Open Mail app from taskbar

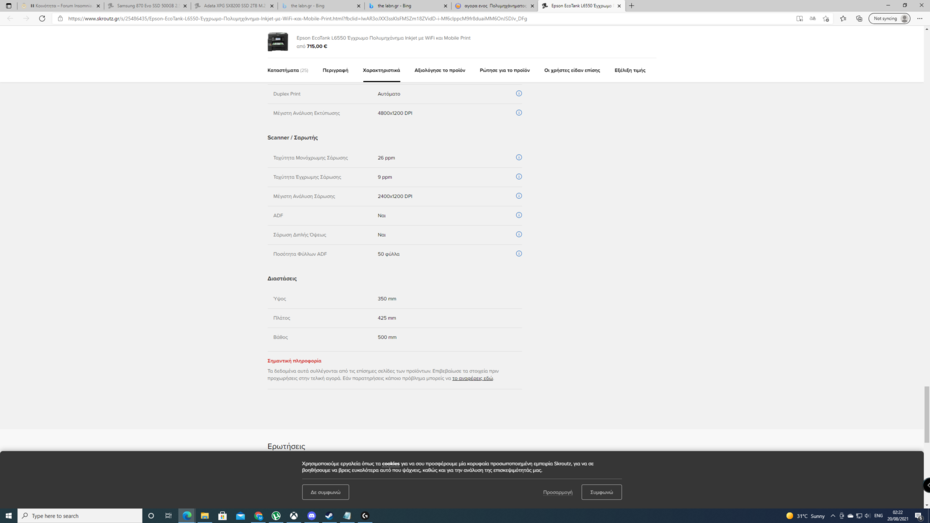coord(240,516)
